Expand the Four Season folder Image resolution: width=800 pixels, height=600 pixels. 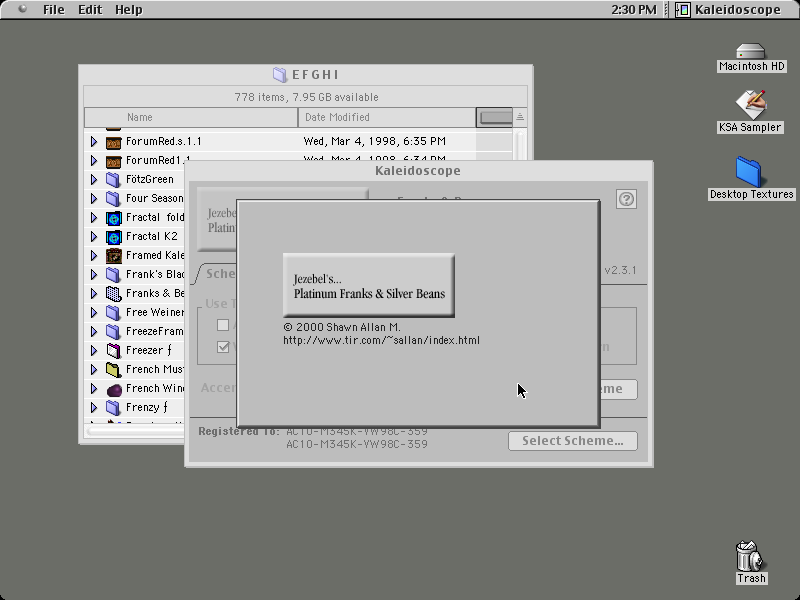click(x=94, y=198)
